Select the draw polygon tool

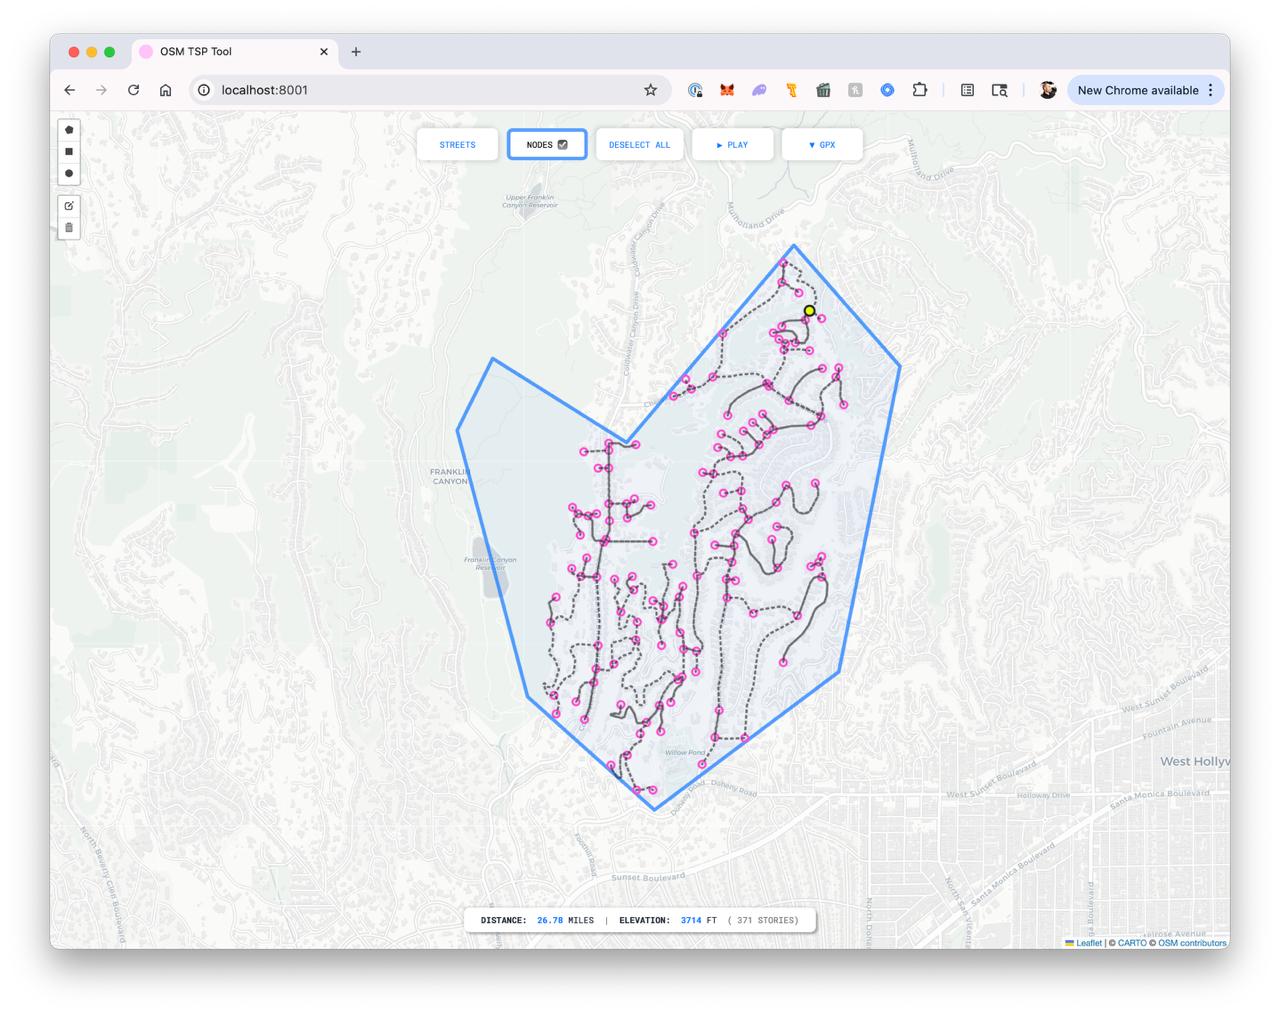point(69,130)
